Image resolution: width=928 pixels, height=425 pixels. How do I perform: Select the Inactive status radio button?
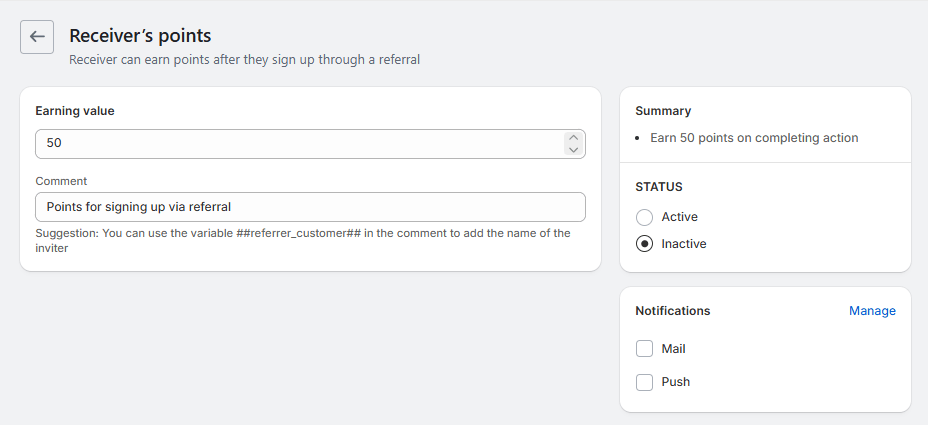point(645,244)
